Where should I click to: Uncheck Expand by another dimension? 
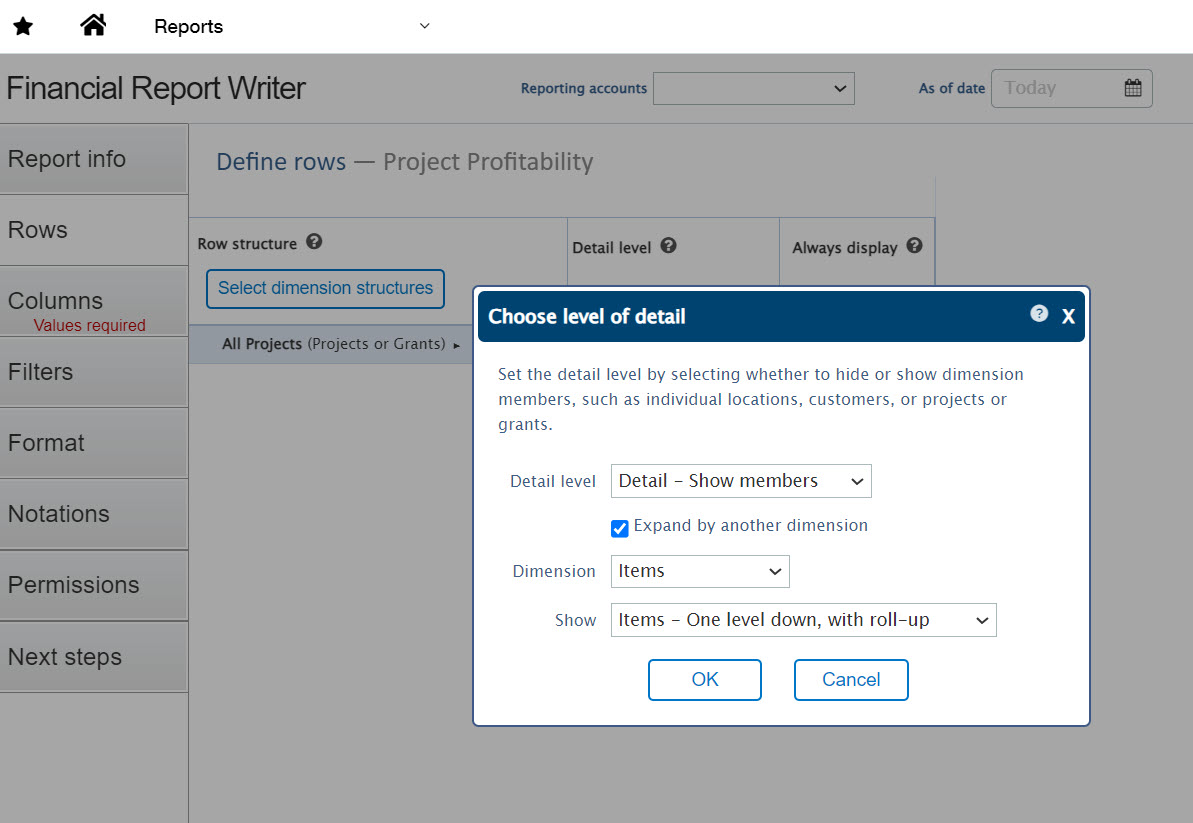tap(620, 528)
